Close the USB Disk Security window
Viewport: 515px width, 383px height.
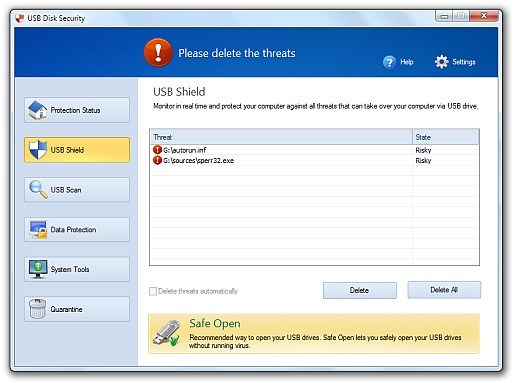click(x=484, y=15)
